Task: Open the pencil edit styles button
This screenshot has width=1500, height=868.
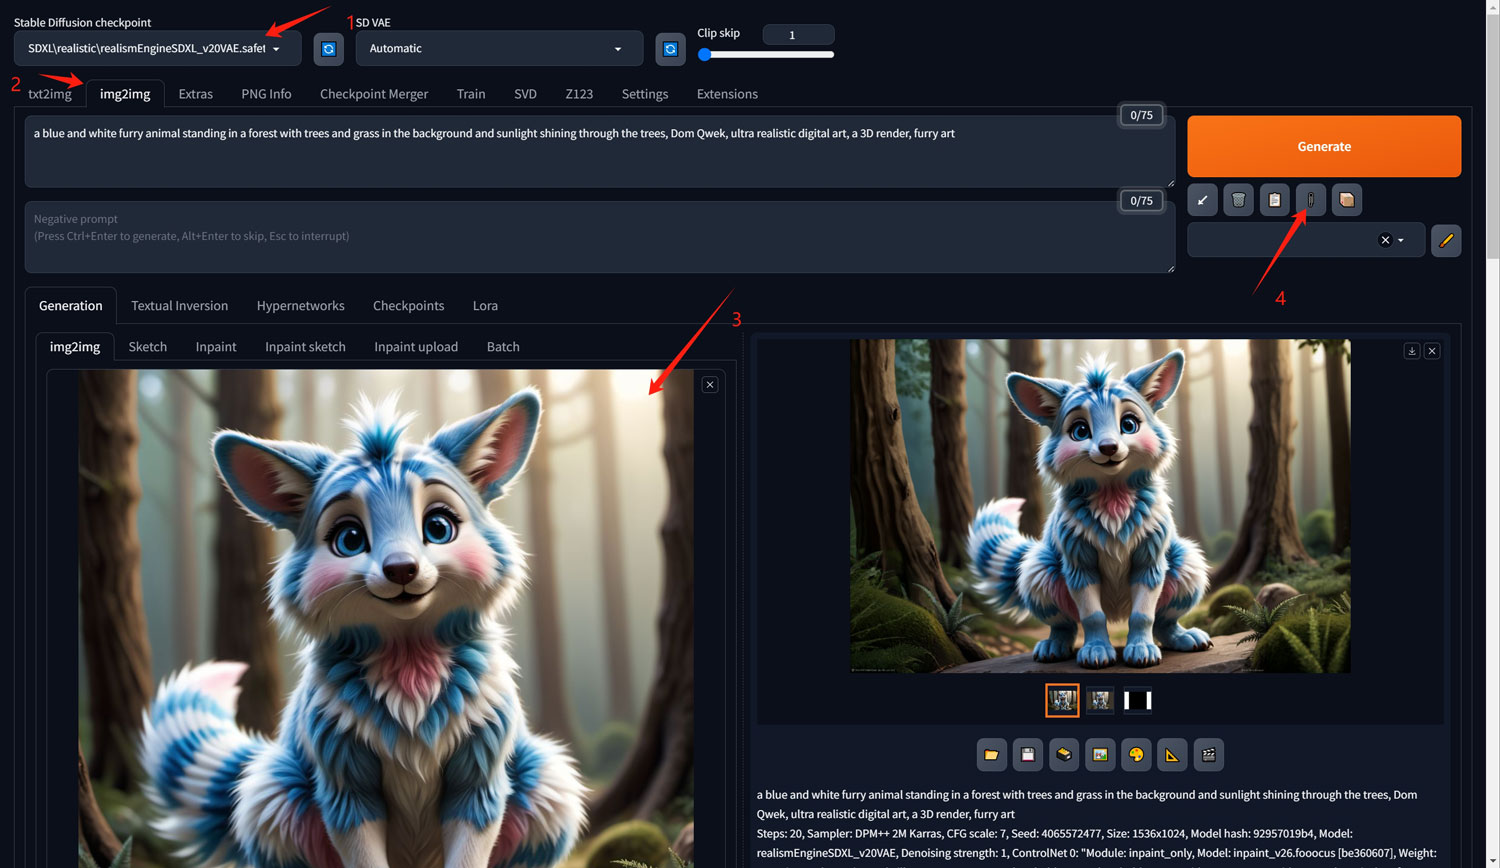Action: [x=1445, y=240]
